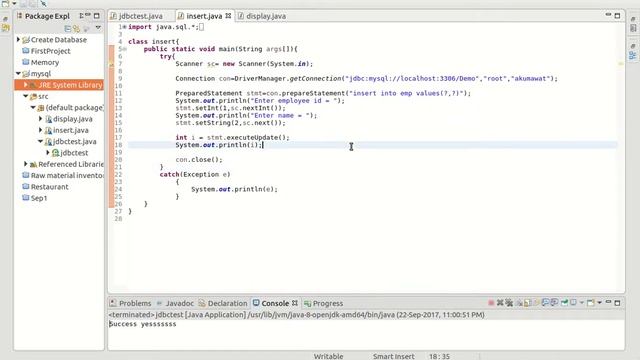This screenshot has width=640, height=360.
Task: Select Memory project in Package Explorer
Action: (x=45, y=62)
